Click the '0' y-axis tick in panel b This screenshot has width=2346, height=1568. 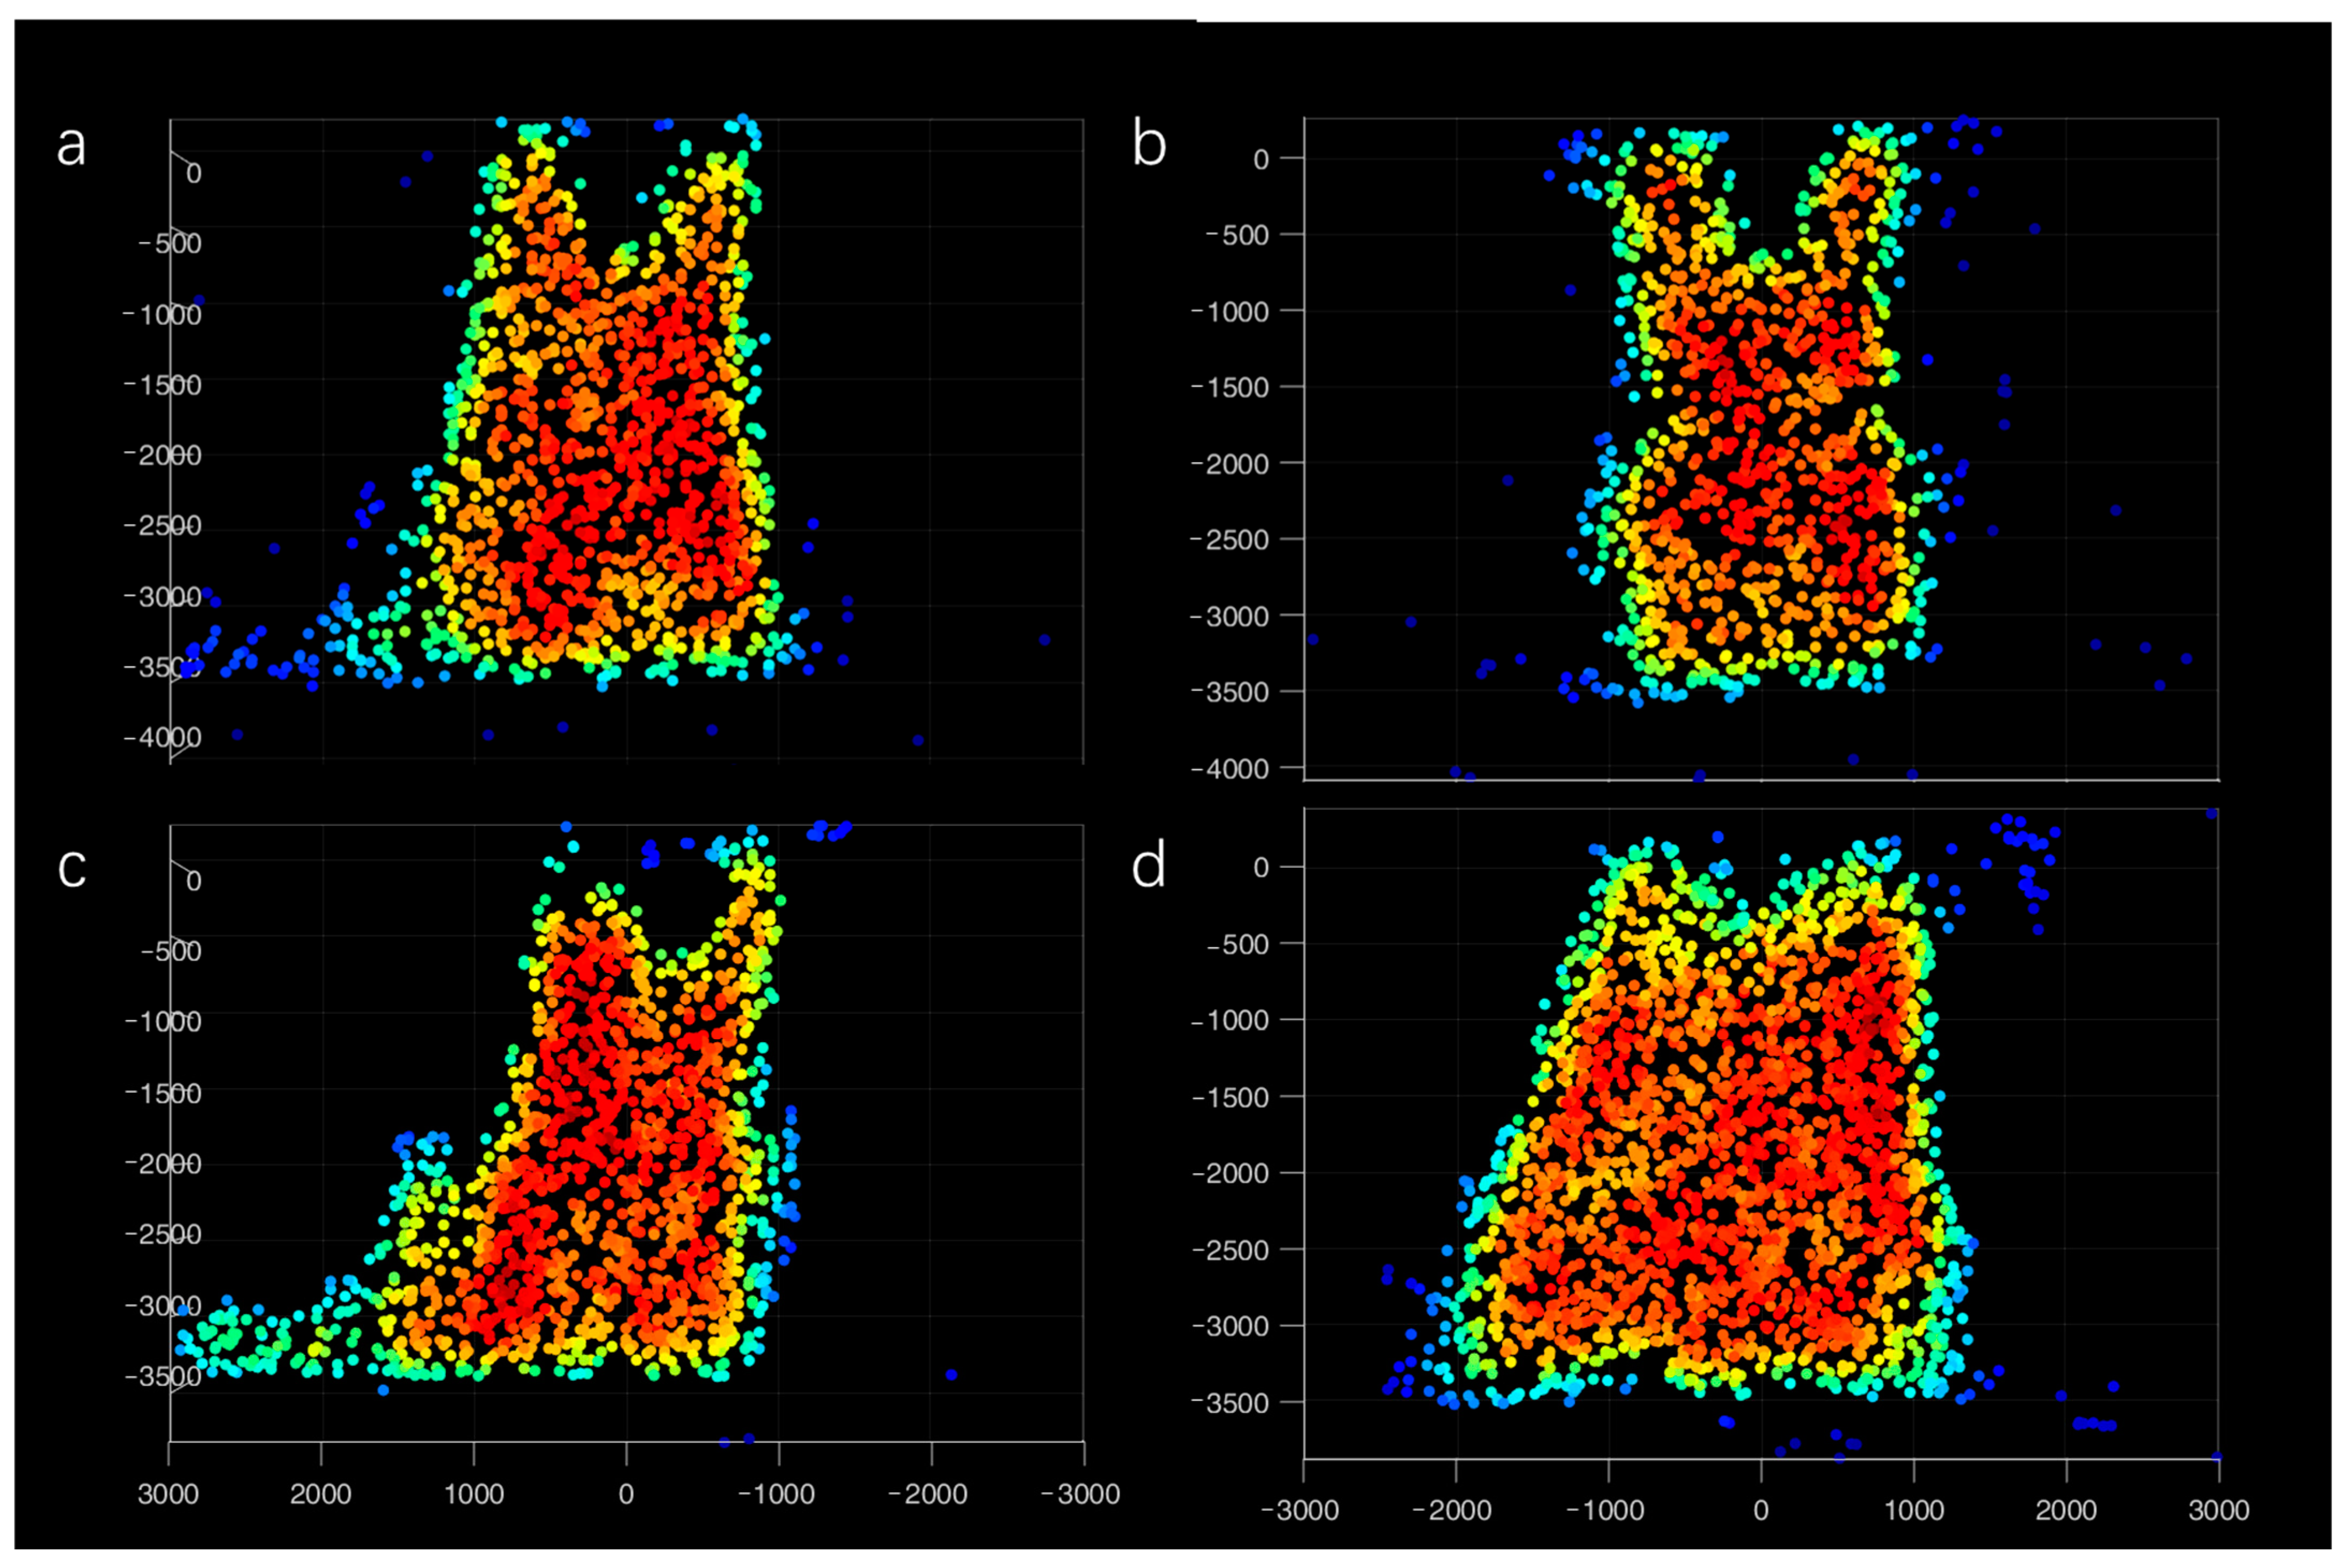coord(1261,159)
